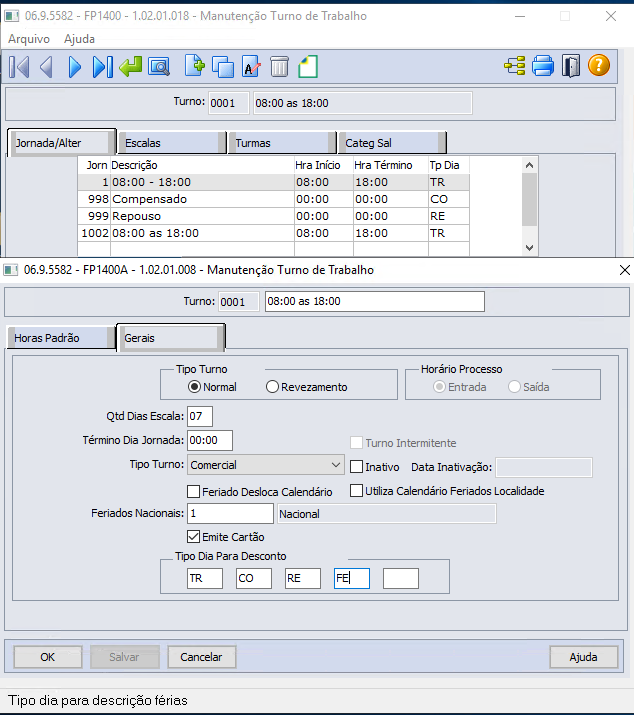Viewport: 634px width, 715px height.
Task: Switch to the Horas Padrão tab
Action: 61,338
